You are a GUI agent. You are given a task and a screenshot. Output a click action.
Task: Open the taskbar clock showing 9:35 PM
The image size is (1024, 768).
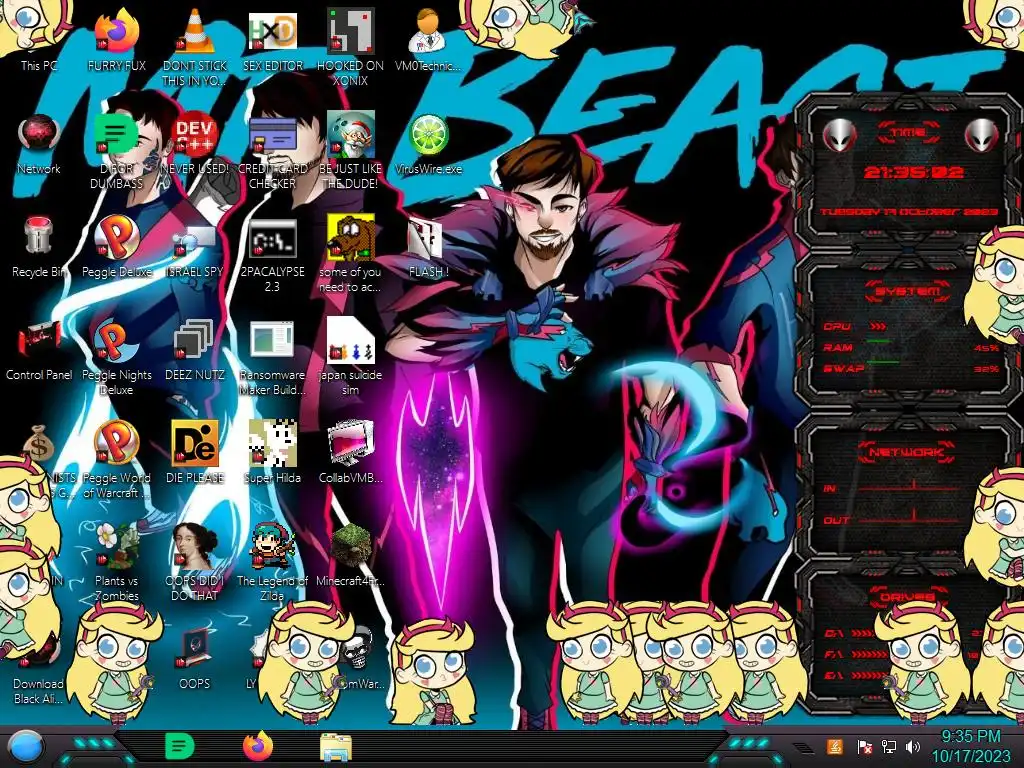[970, 746]
